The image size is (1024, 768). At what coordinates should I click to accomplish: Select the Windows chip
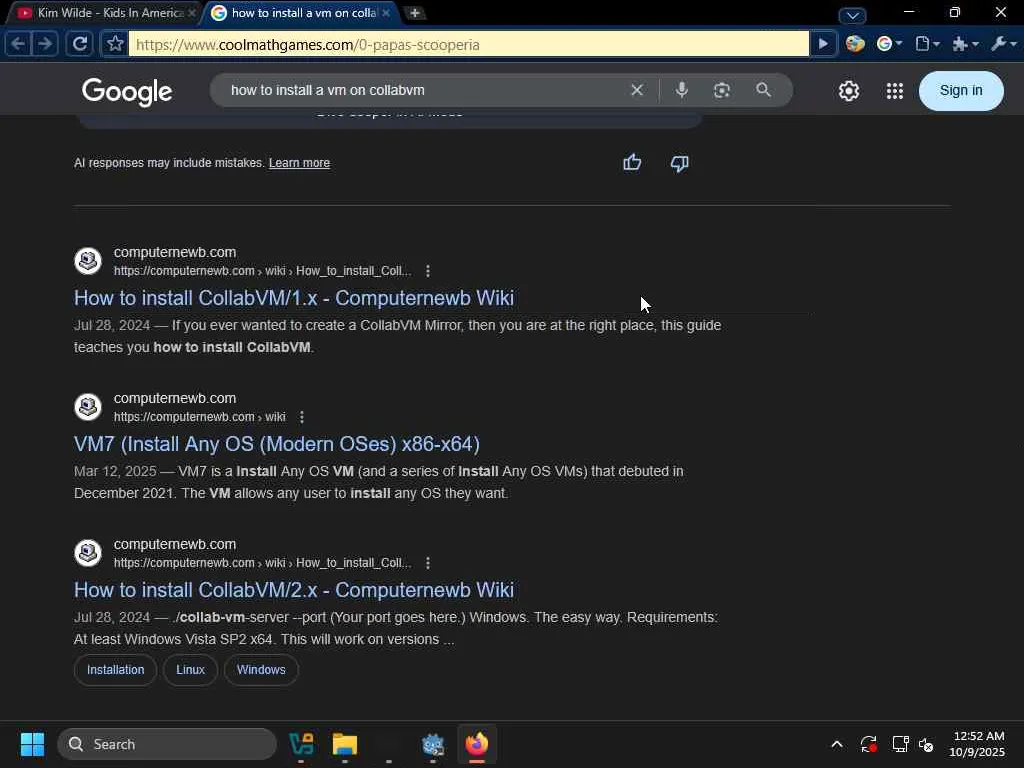261,669
